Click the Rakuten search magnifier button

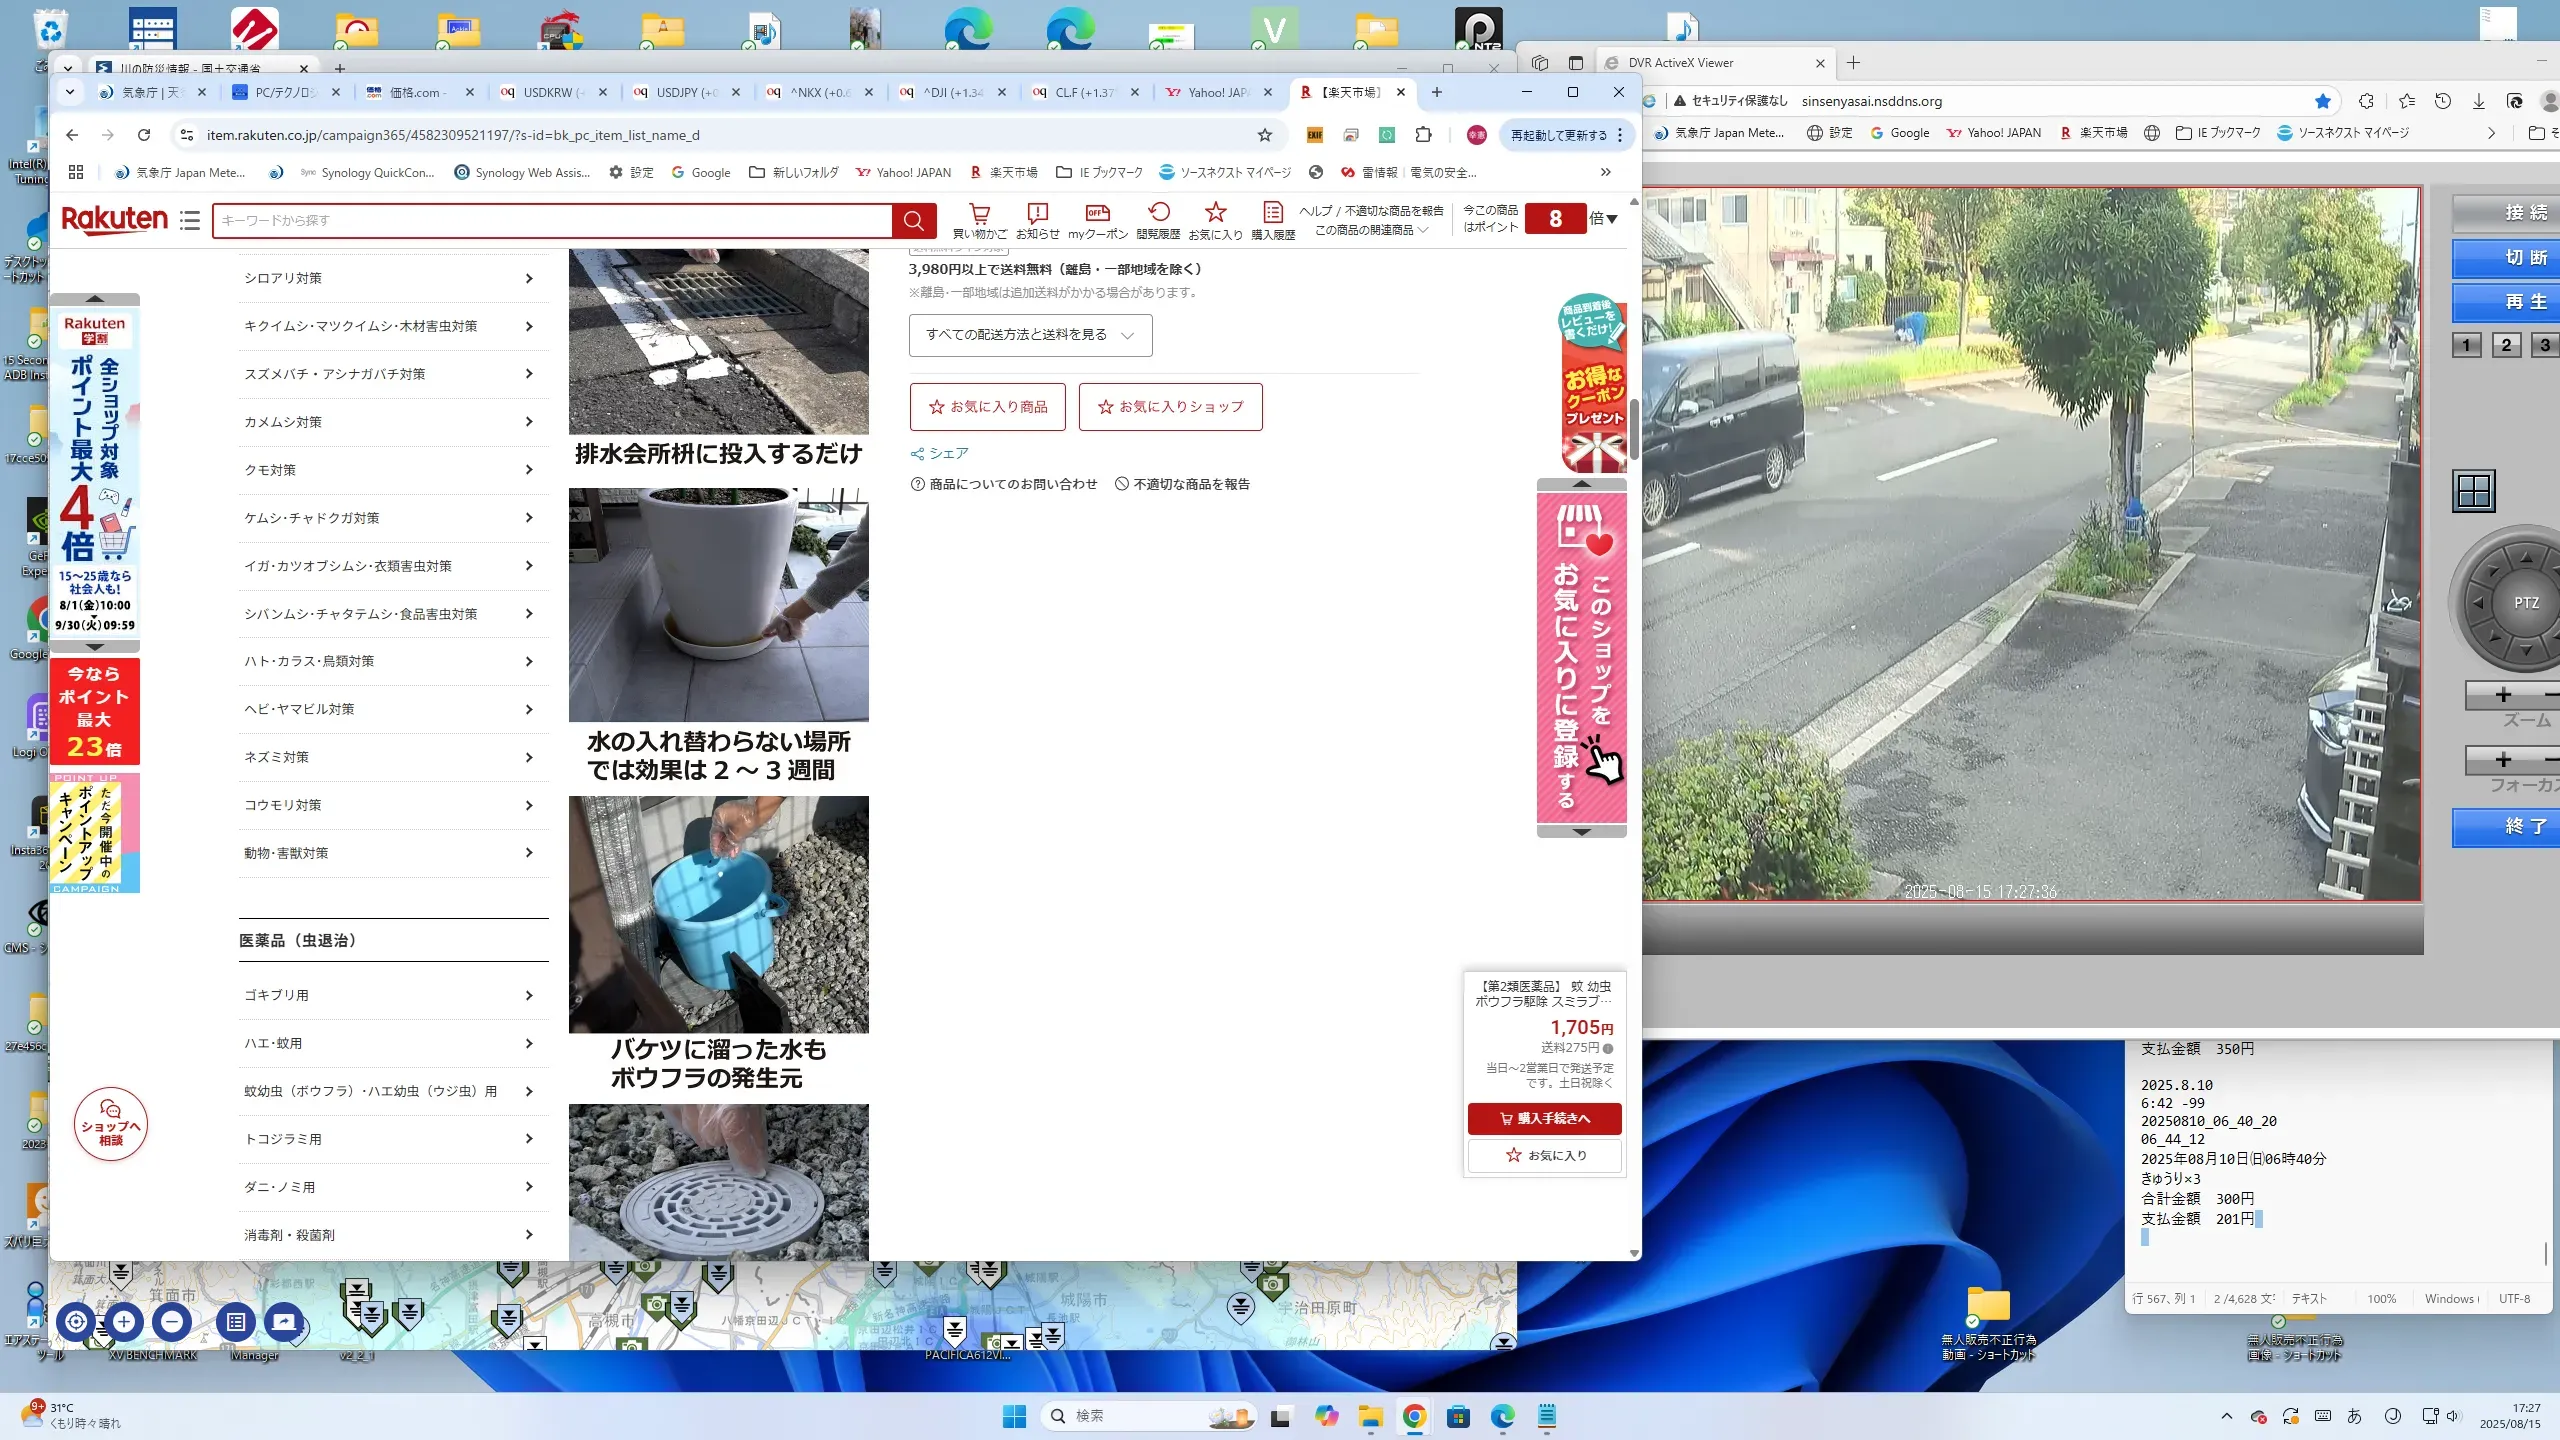[x=913, y=220]
